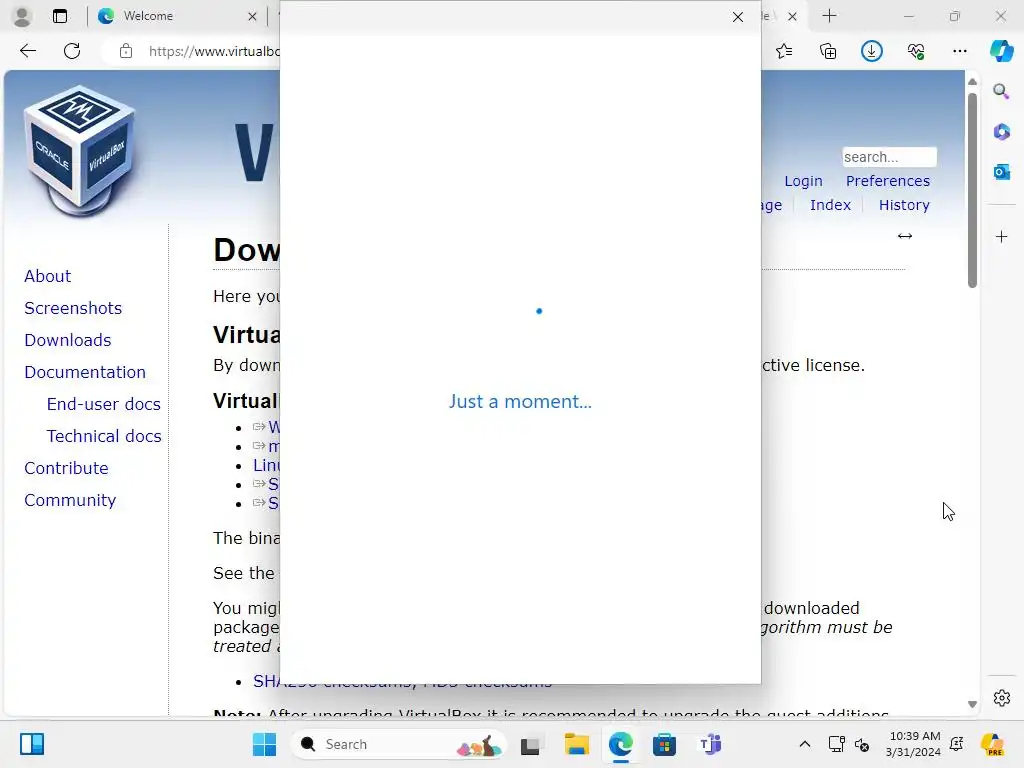This screenshot has width=1024, height=768.
Task: Click the VirtualBox search field
Action: [x=889, y=157]
